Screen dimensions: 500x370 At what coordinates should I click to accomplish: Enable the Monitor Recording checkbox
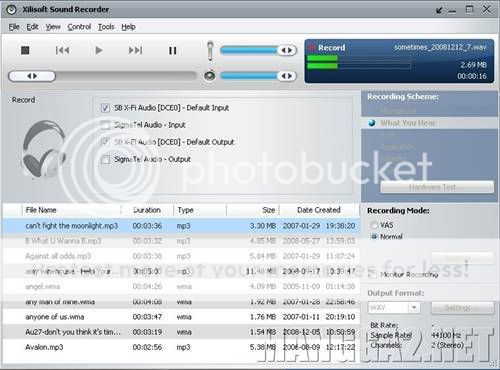point(373,274)
